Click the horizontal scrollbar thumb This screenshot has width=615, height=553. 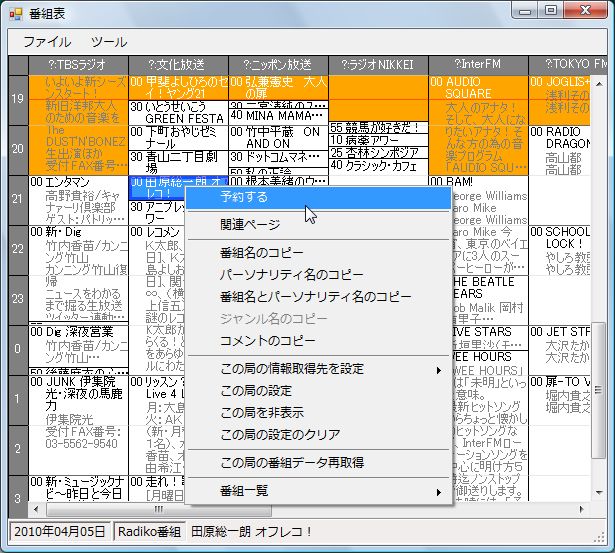(x=159, y=509)
